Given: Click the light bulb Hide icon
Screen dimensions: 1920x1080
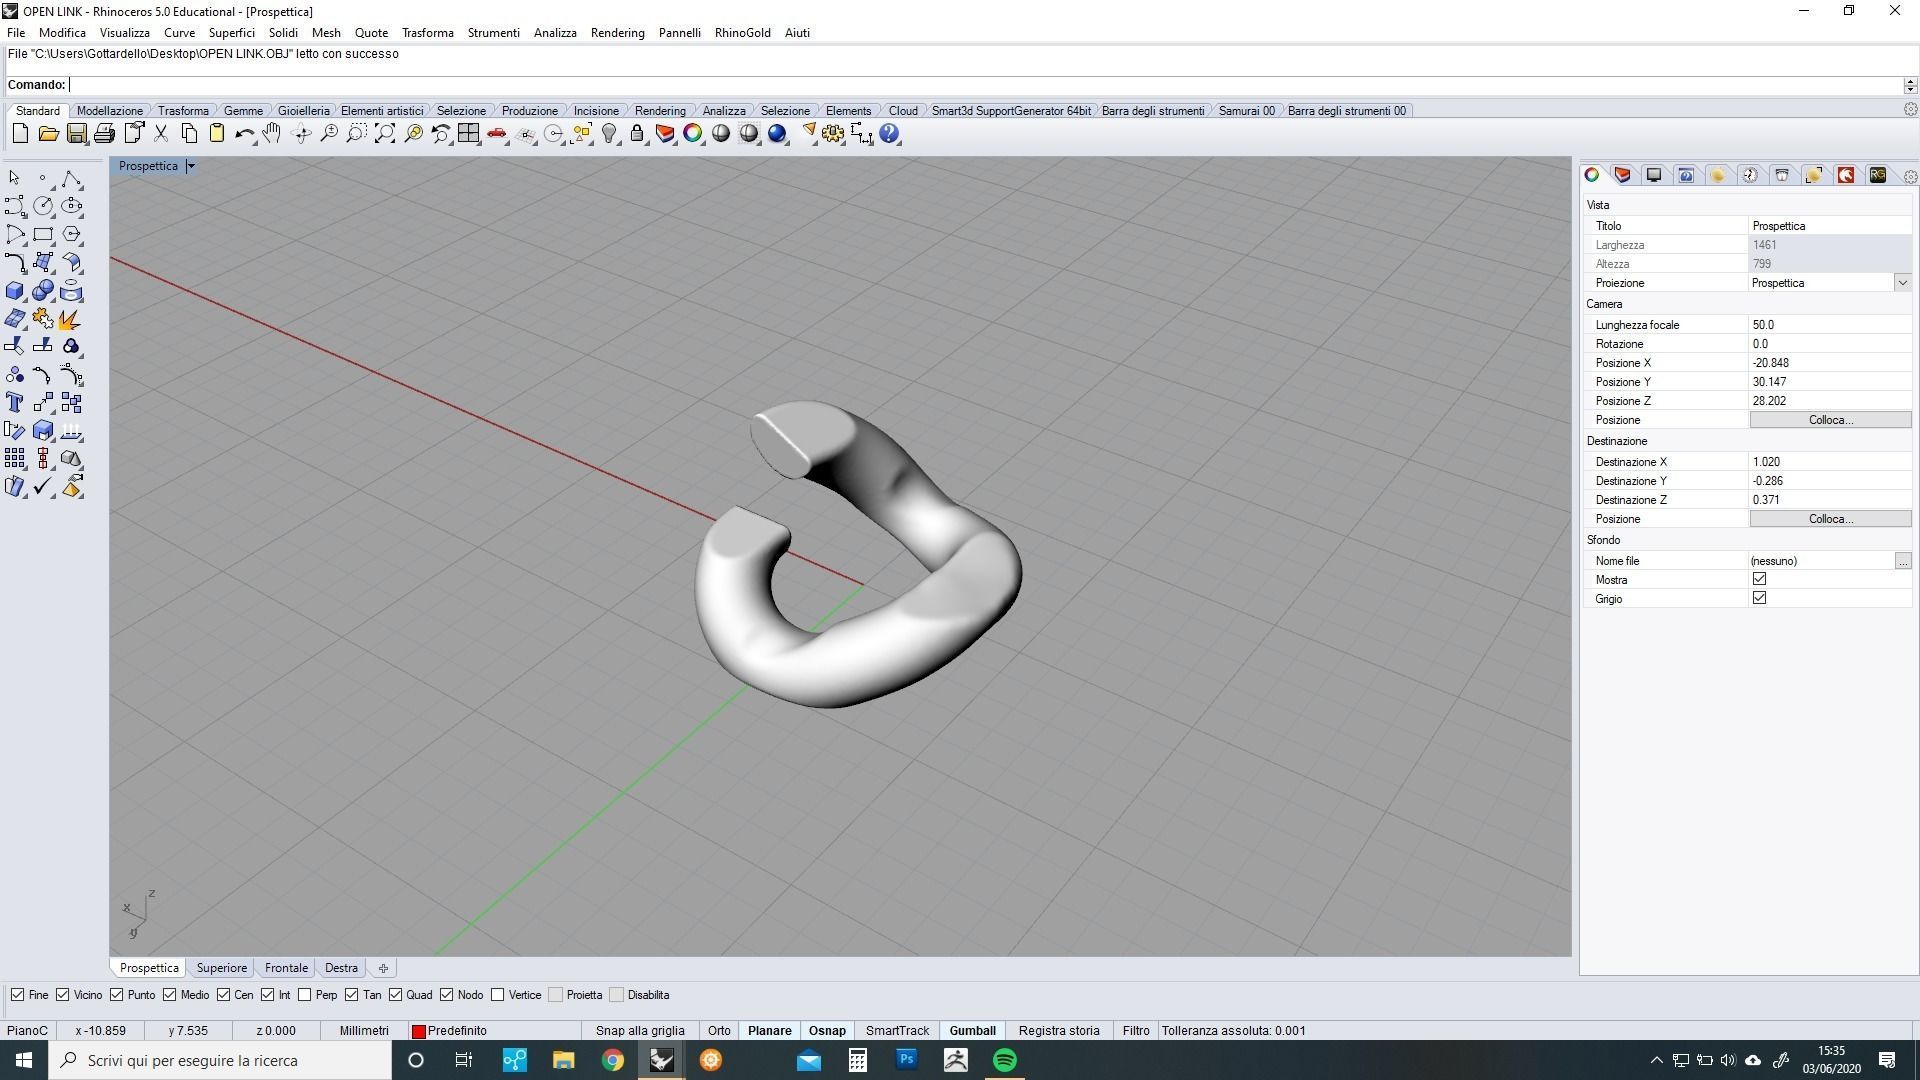Looking at the screenshot, I should click(x=609, y=134).
